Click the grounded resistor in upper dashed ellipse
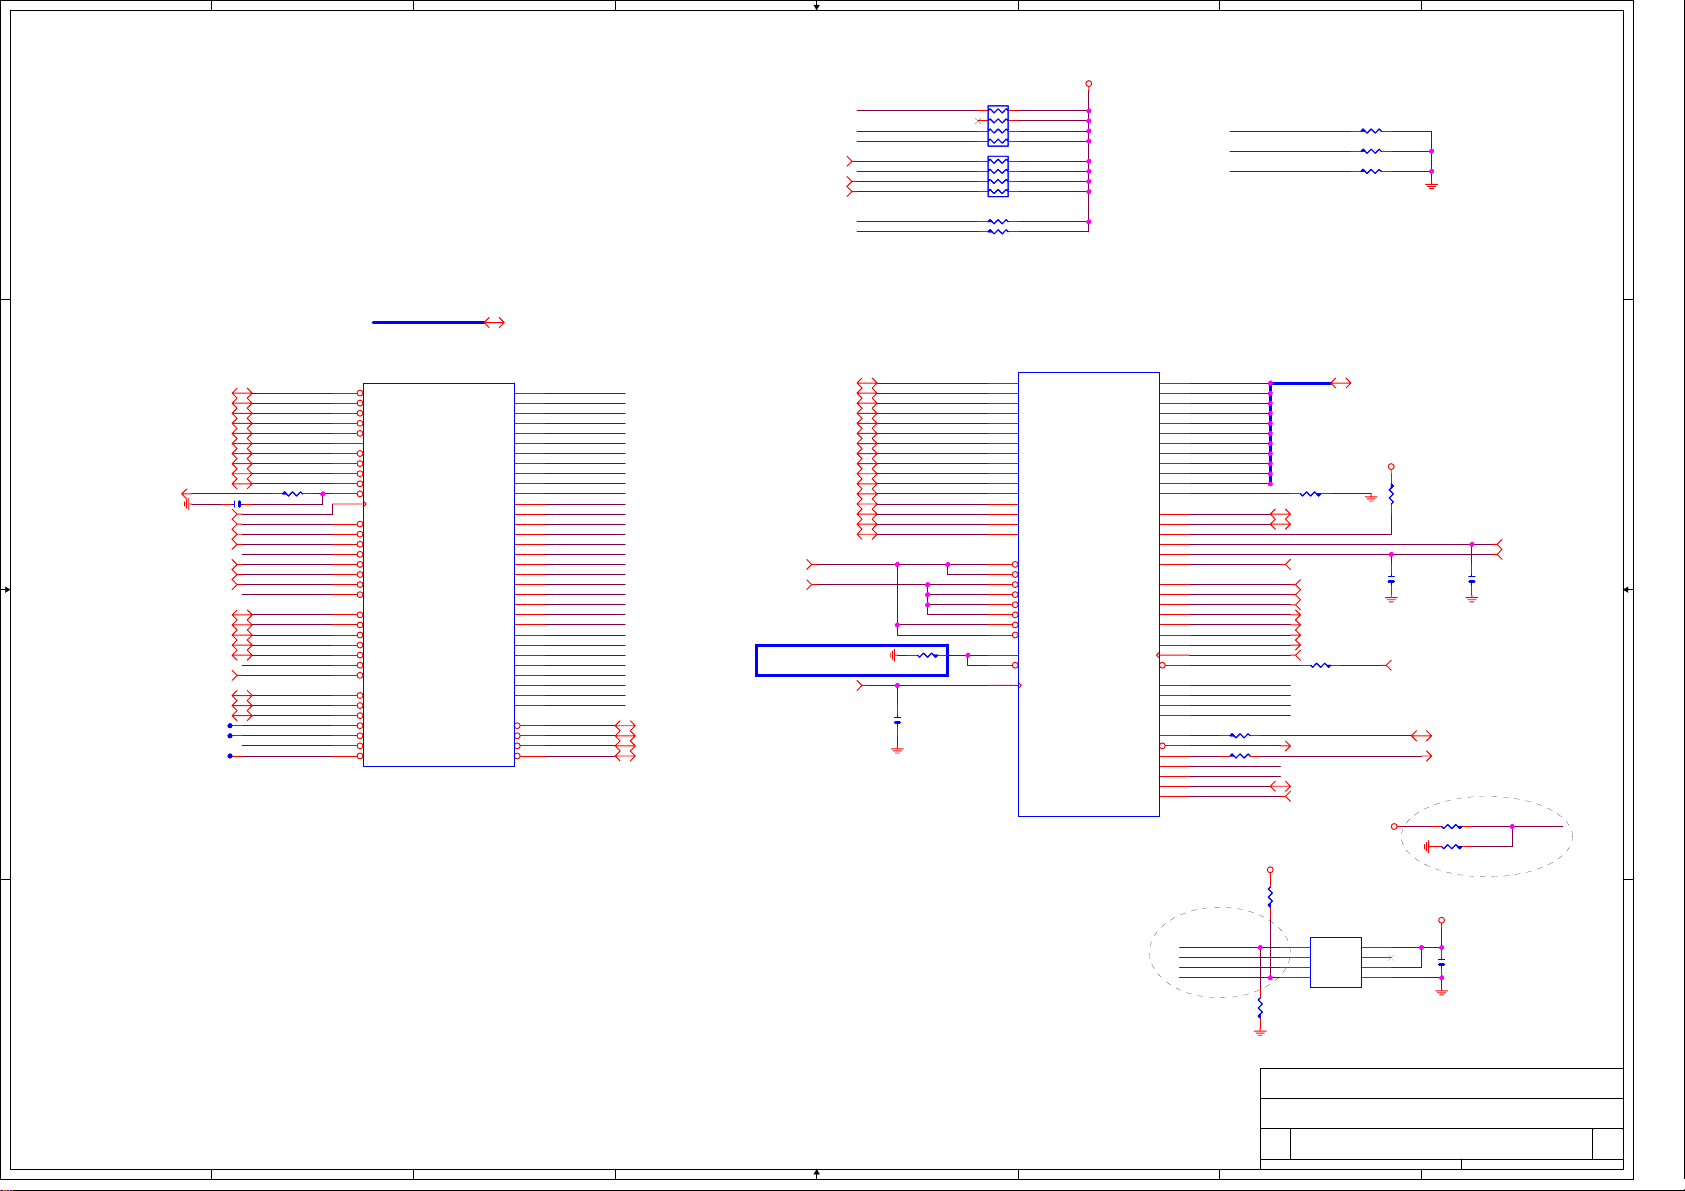The image size is (1685, 1191). click(1452, 847)
